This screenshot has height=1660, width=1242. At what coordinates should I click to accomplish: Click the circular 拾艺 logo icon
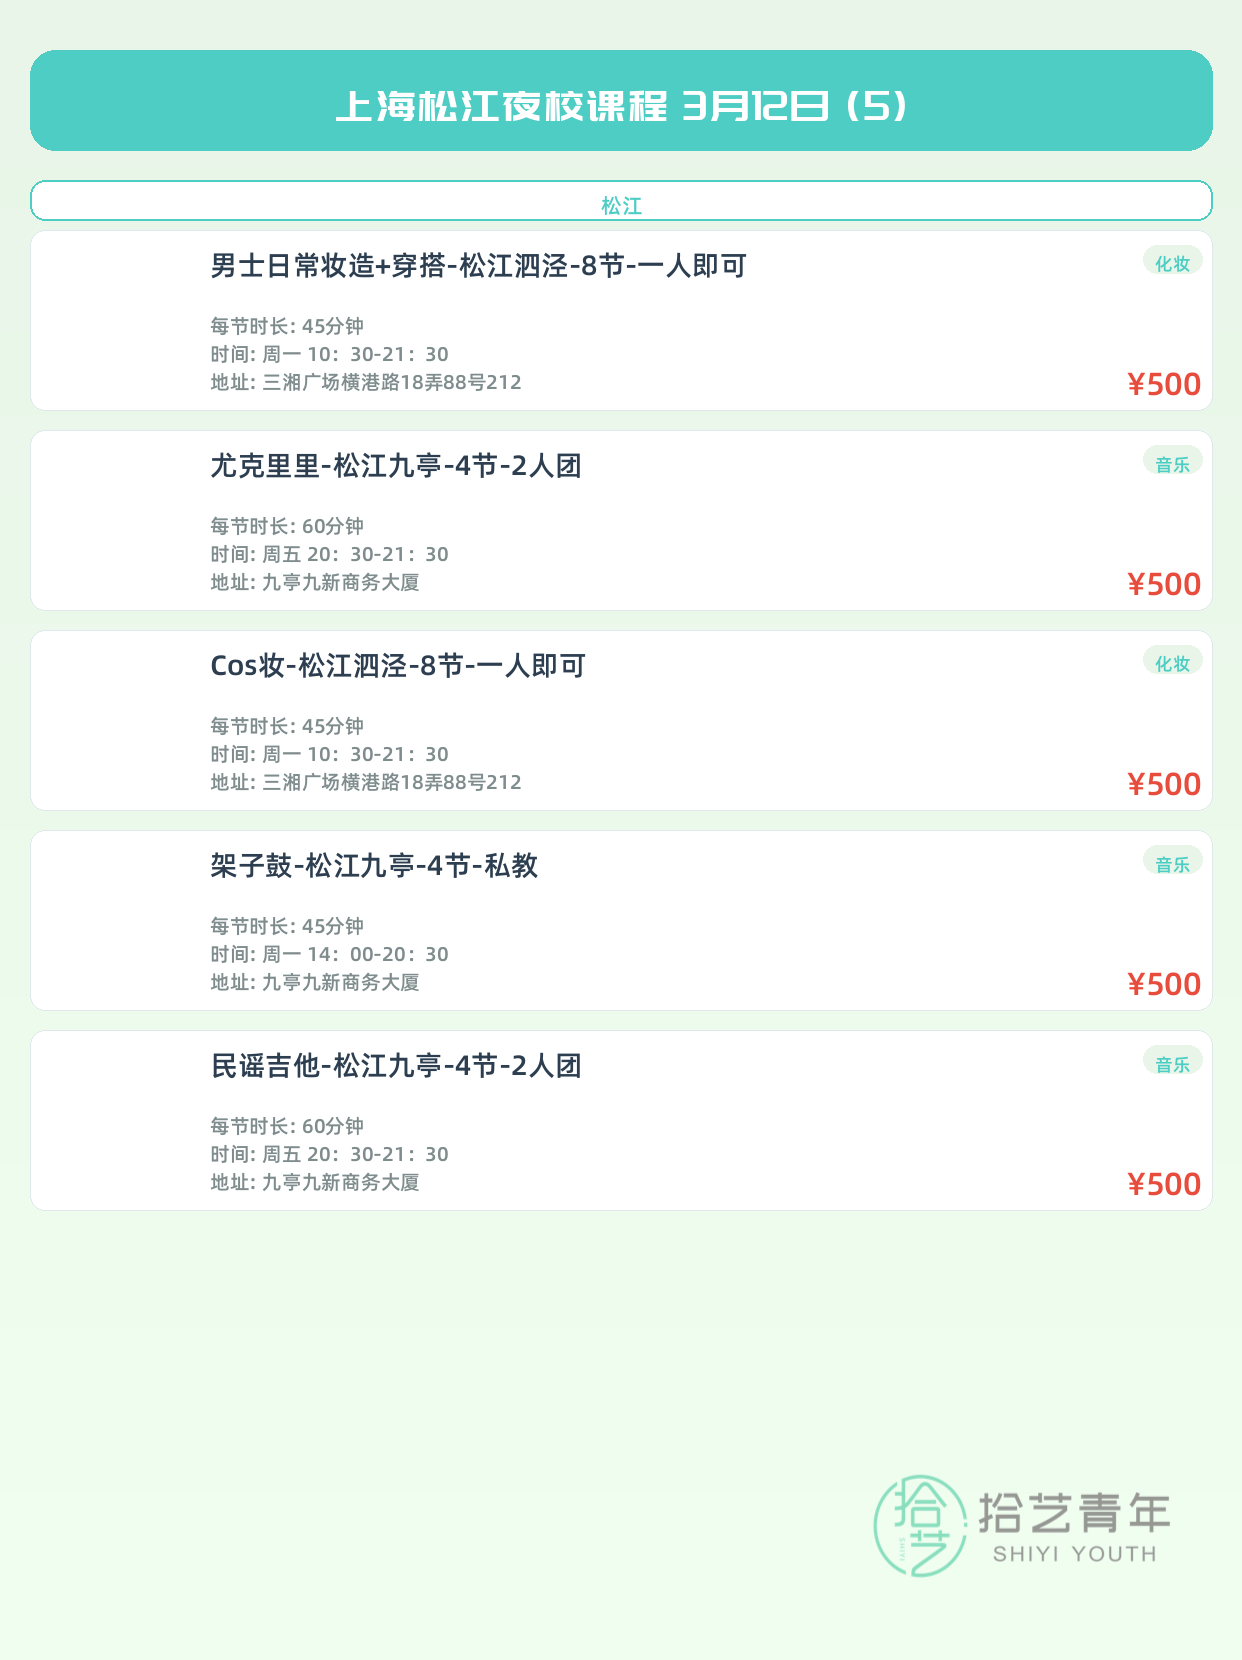pyautogui.click(x=919, y=1525)
